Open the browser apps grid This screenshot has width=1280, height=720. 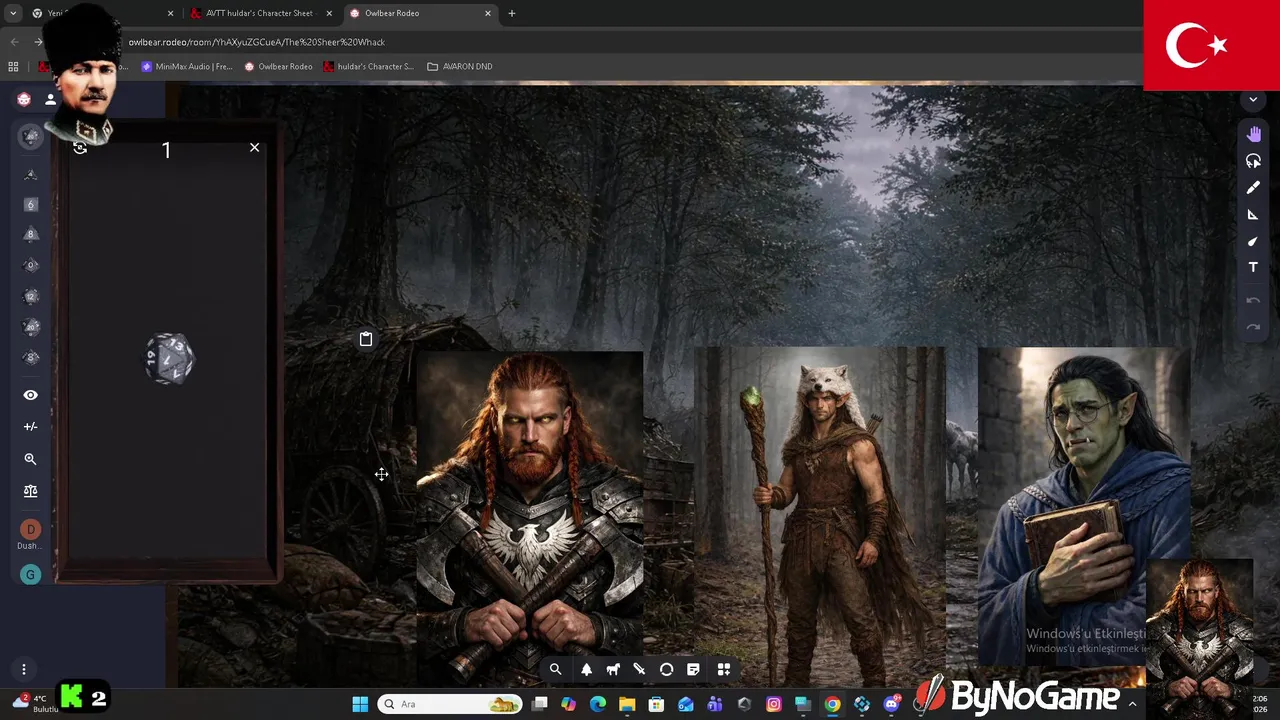[13, 66]
